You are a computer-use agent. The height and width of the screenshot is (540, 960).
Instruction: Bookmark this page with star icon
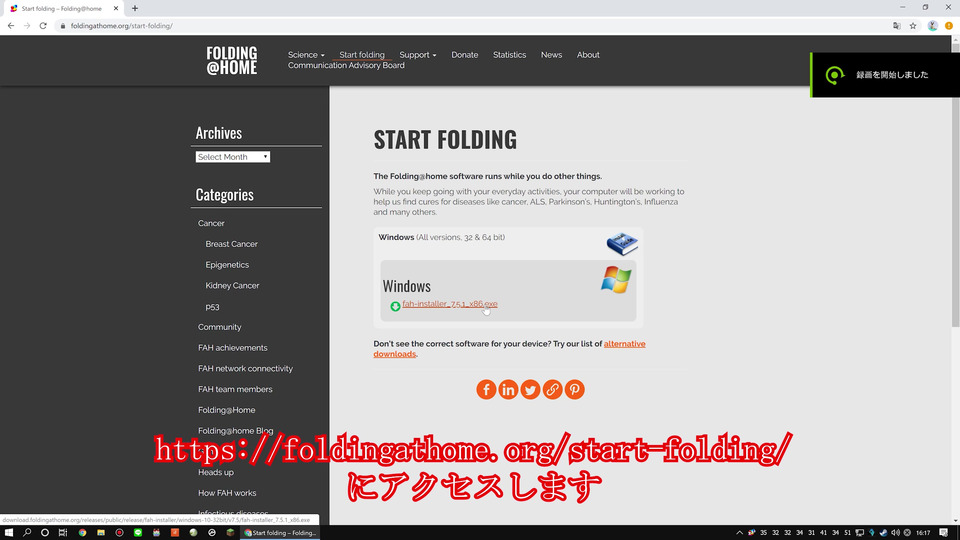pyautogui.click(x=913, y=26)
